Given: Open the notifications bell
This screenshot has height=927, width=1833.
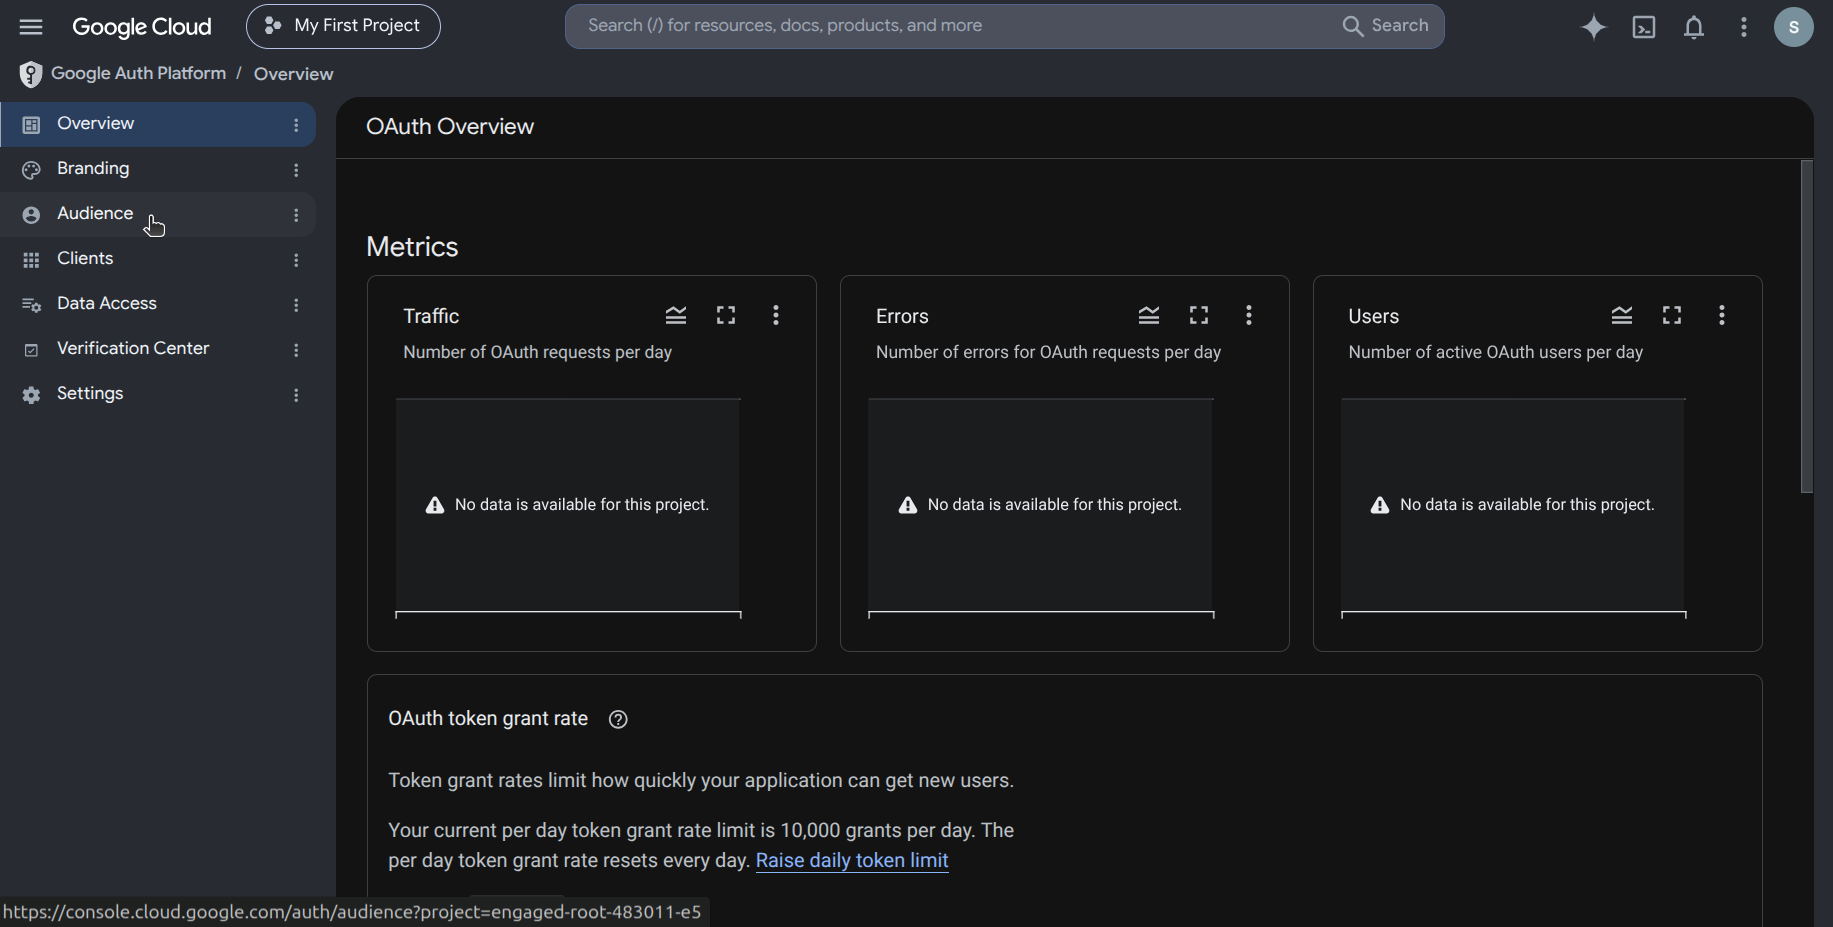Looking at the screenshot, I should point(1694,27).
